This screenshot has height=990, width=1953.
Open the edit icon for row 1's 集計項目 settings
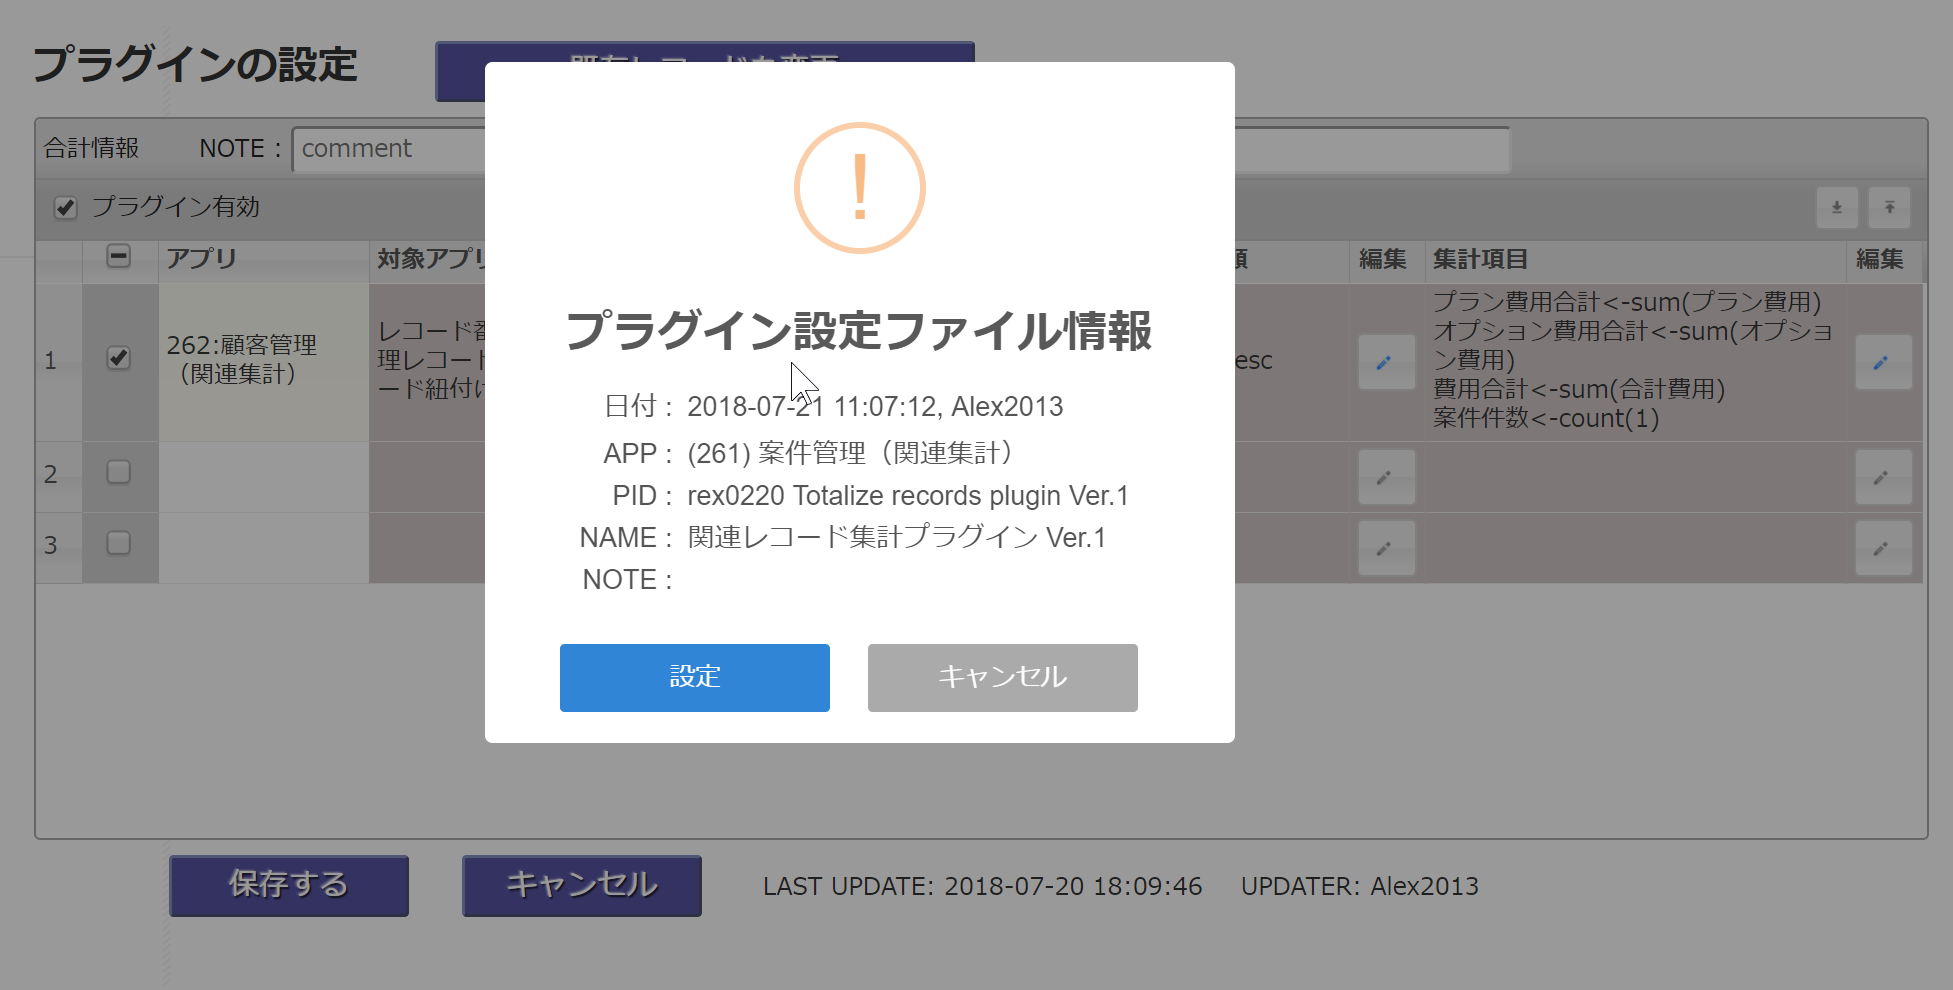[1883, 362]
